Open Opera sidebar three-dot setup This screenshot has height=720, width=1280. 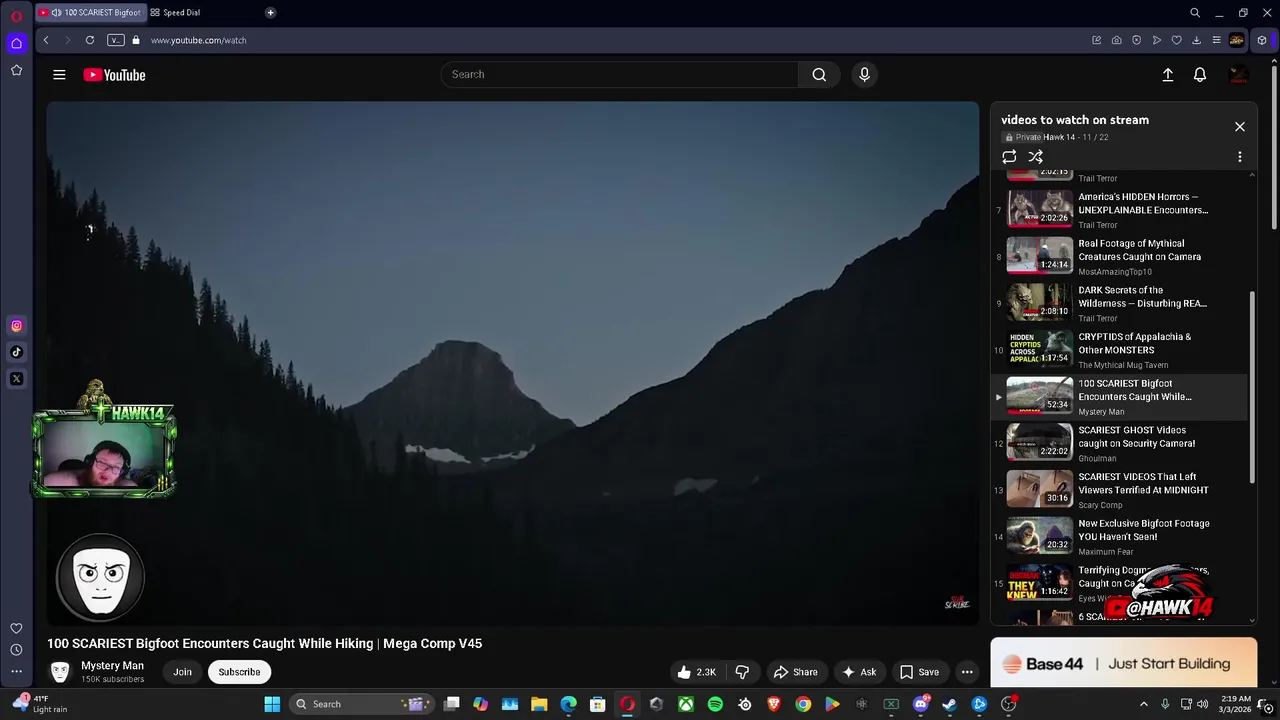[16, 672]
